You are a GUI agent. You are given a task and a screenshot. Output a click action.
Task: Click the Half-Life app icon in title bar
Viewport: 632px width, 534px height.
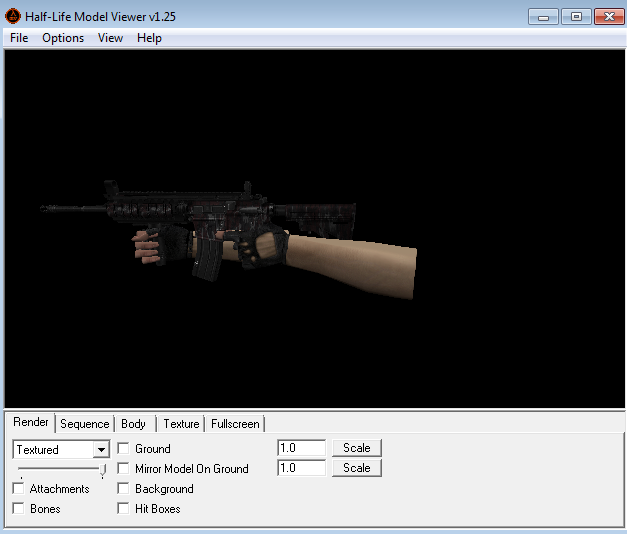[x=13, y=16]
